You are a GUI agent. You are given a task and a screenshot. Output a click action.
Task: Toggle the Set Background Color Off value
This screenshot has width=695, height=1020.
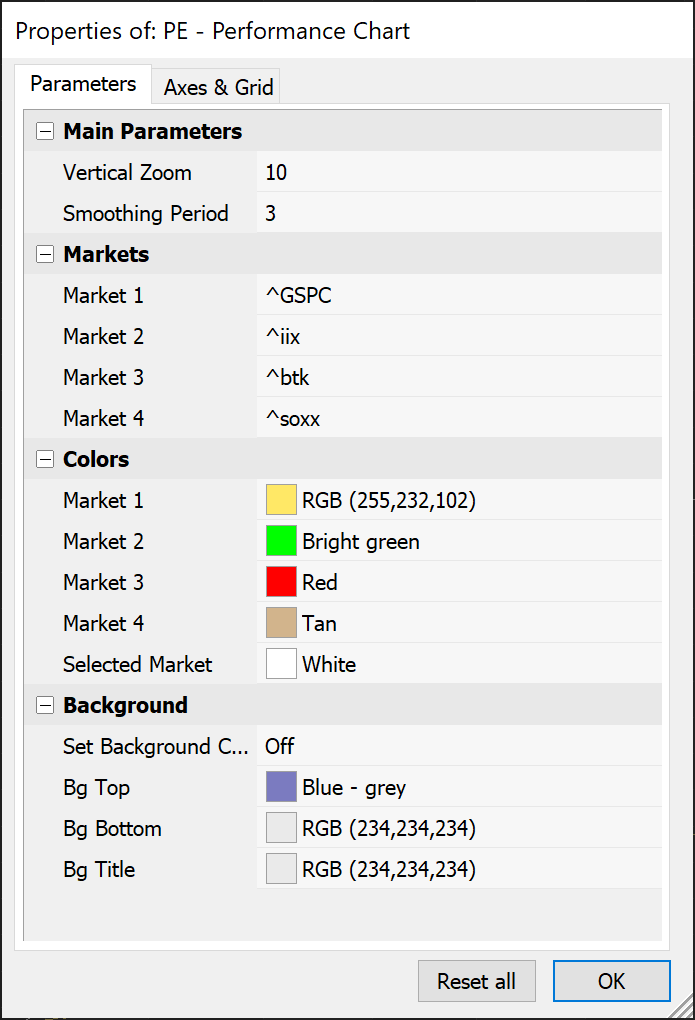458,746
